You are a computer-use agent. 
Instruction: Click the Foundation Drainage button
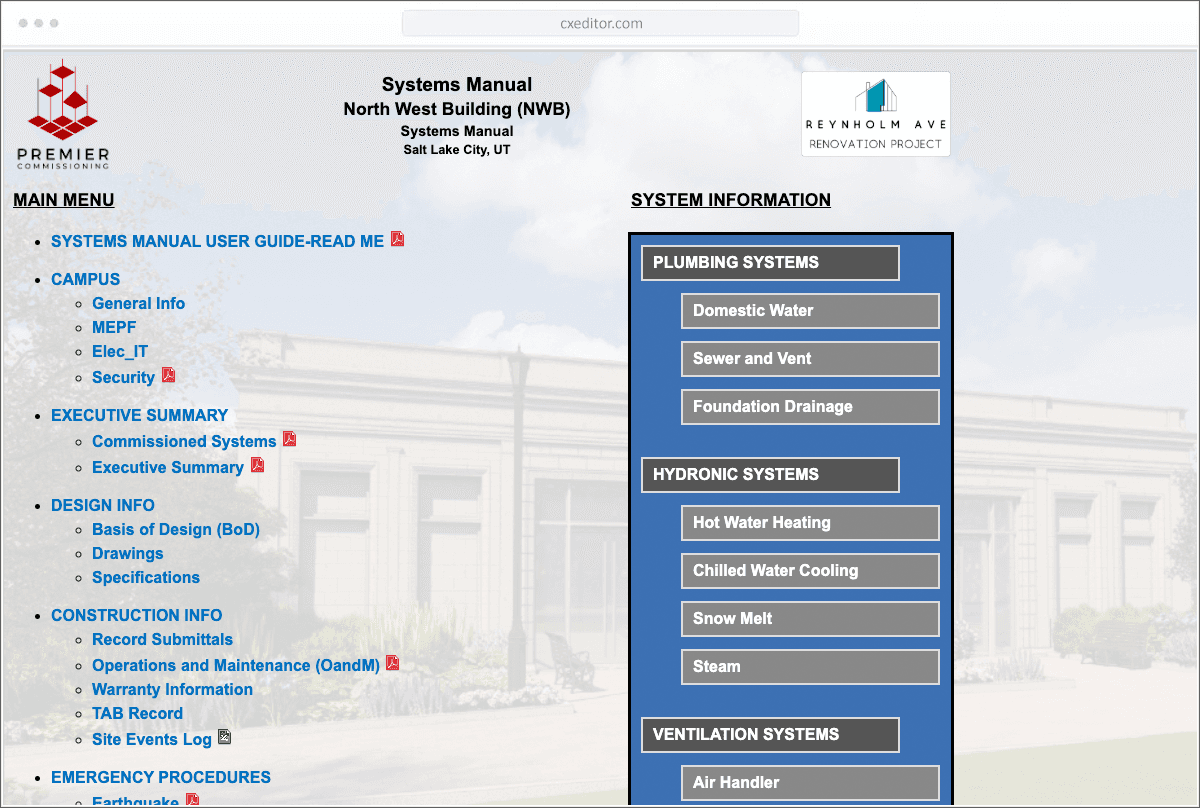coord(810,407)
